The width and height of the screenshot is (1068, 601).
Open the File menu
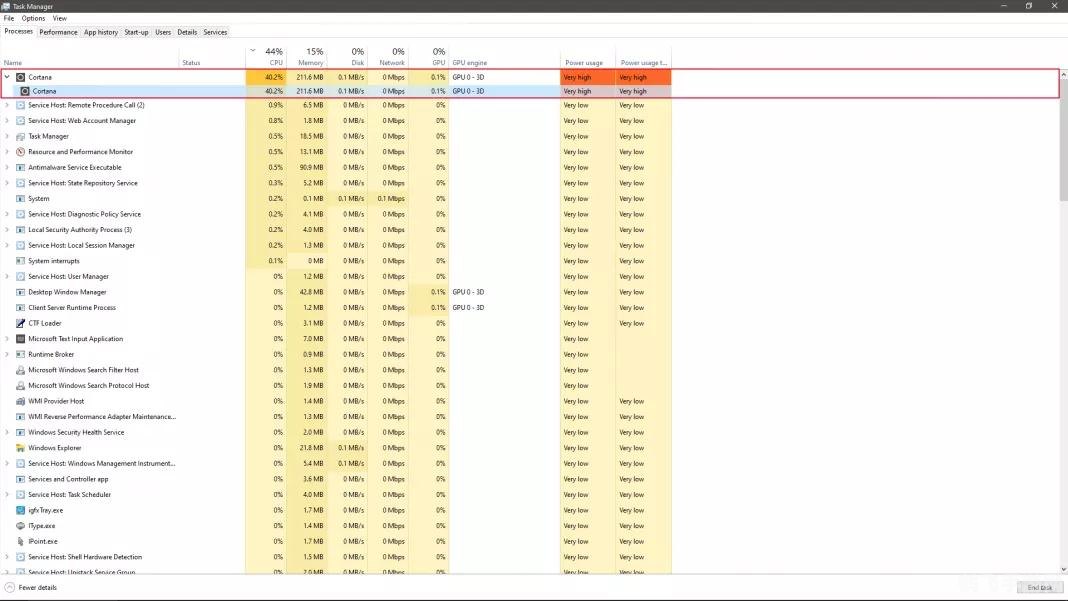[x=9, y=18]
